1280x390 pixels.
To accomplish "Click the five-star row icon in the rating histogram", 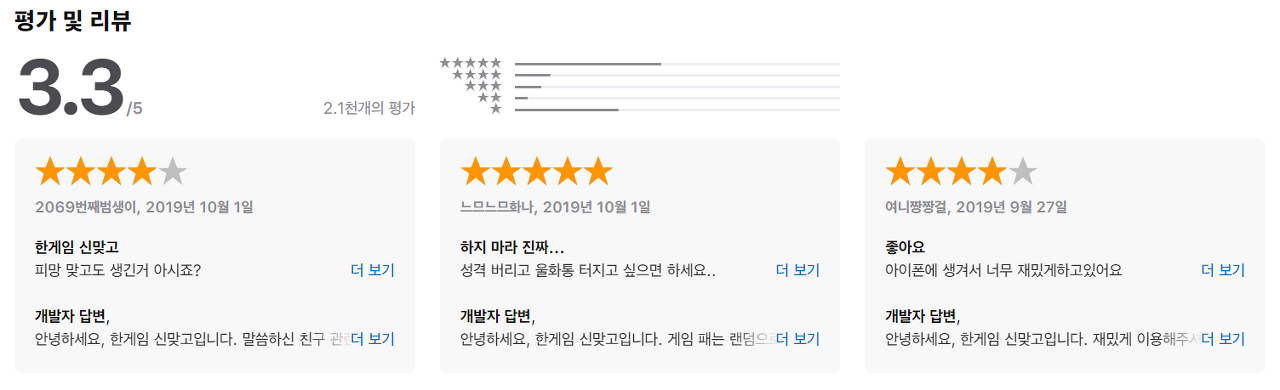I will (471, 63).
